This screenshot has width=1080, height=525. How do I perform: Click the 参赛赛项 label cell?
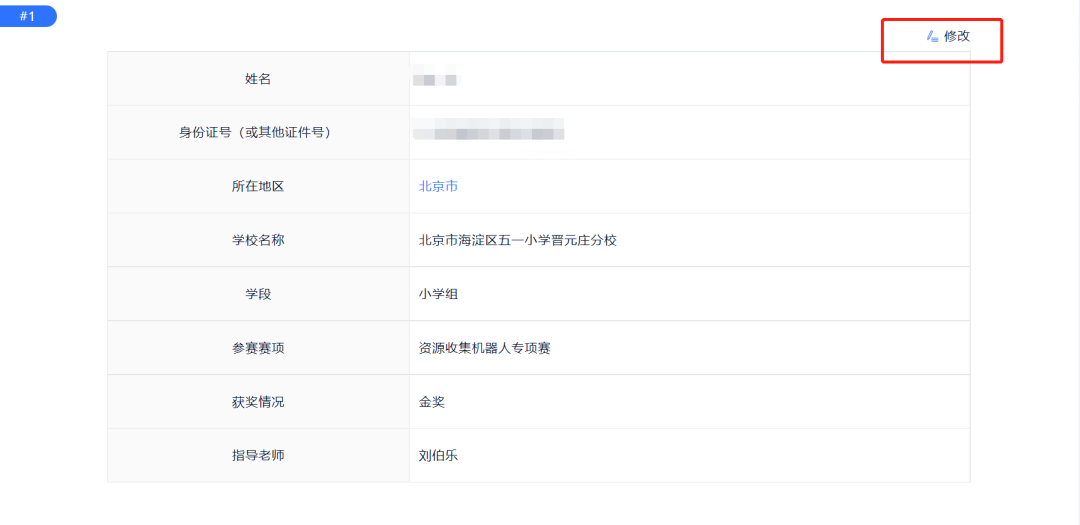point(258,348)
